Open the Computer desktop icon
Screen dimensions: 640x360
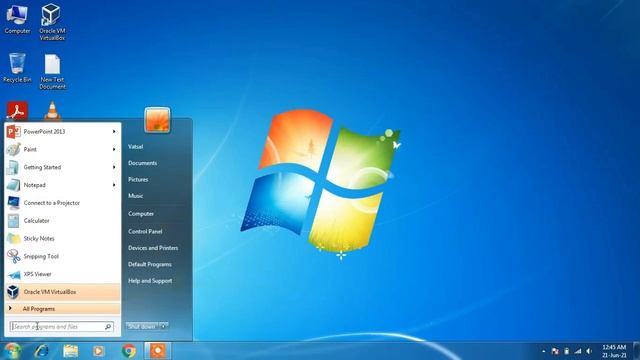tap(17, 19)
